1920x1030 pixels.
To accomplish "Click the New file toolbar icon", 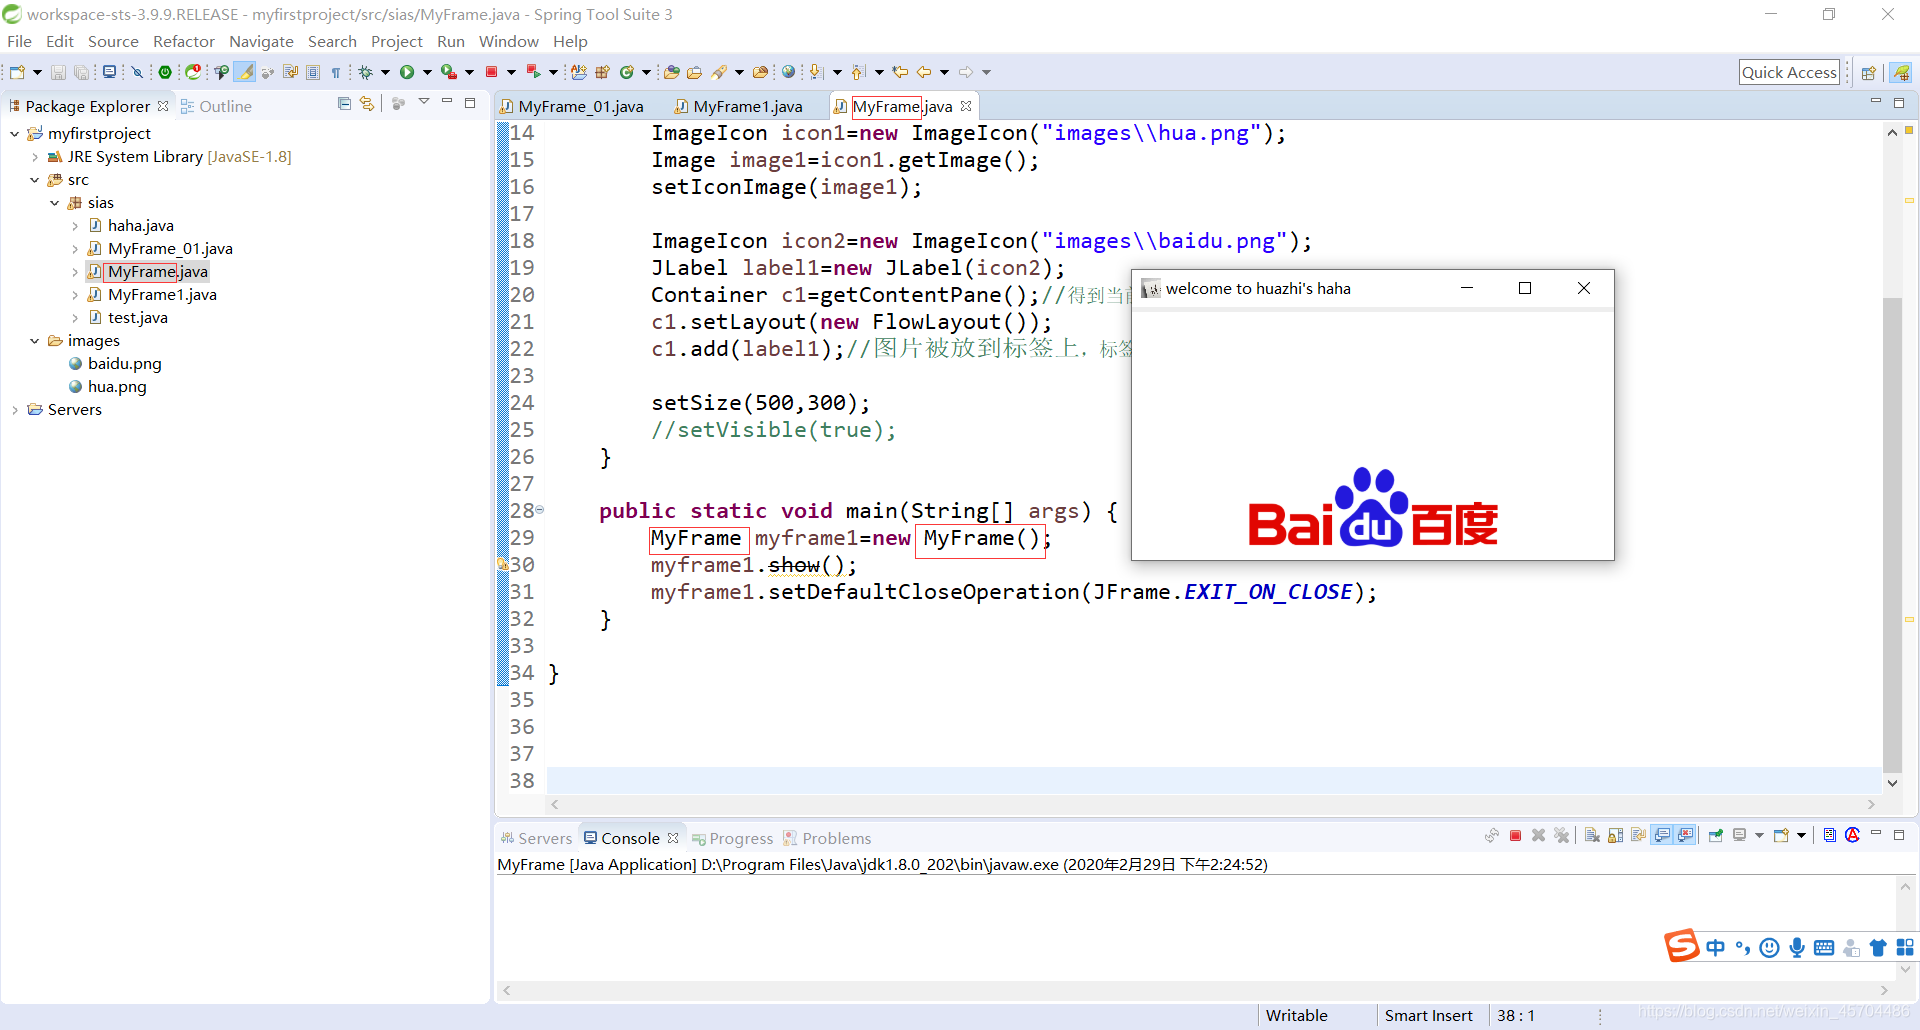I will (17, 72).
